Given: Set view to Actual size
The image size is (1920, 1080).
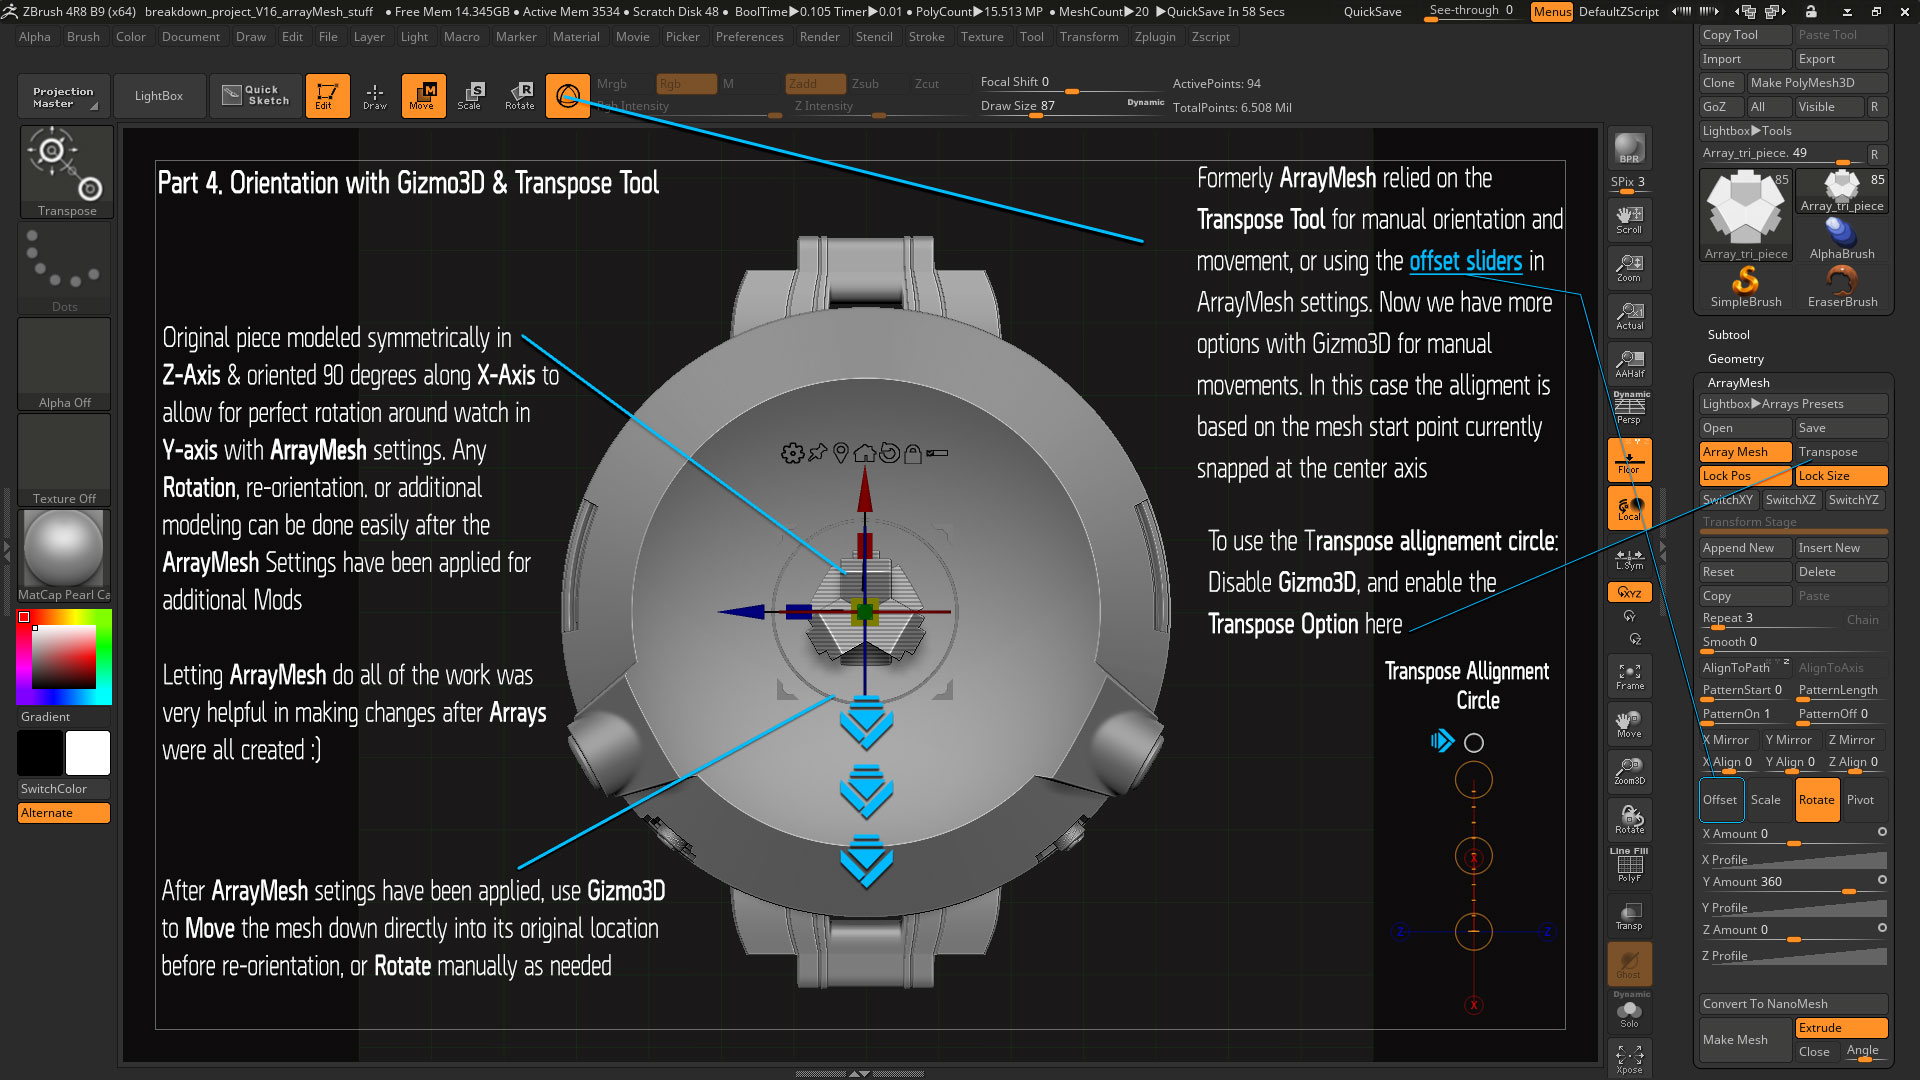Looking at the screenshot, I should click(1629, 315).
